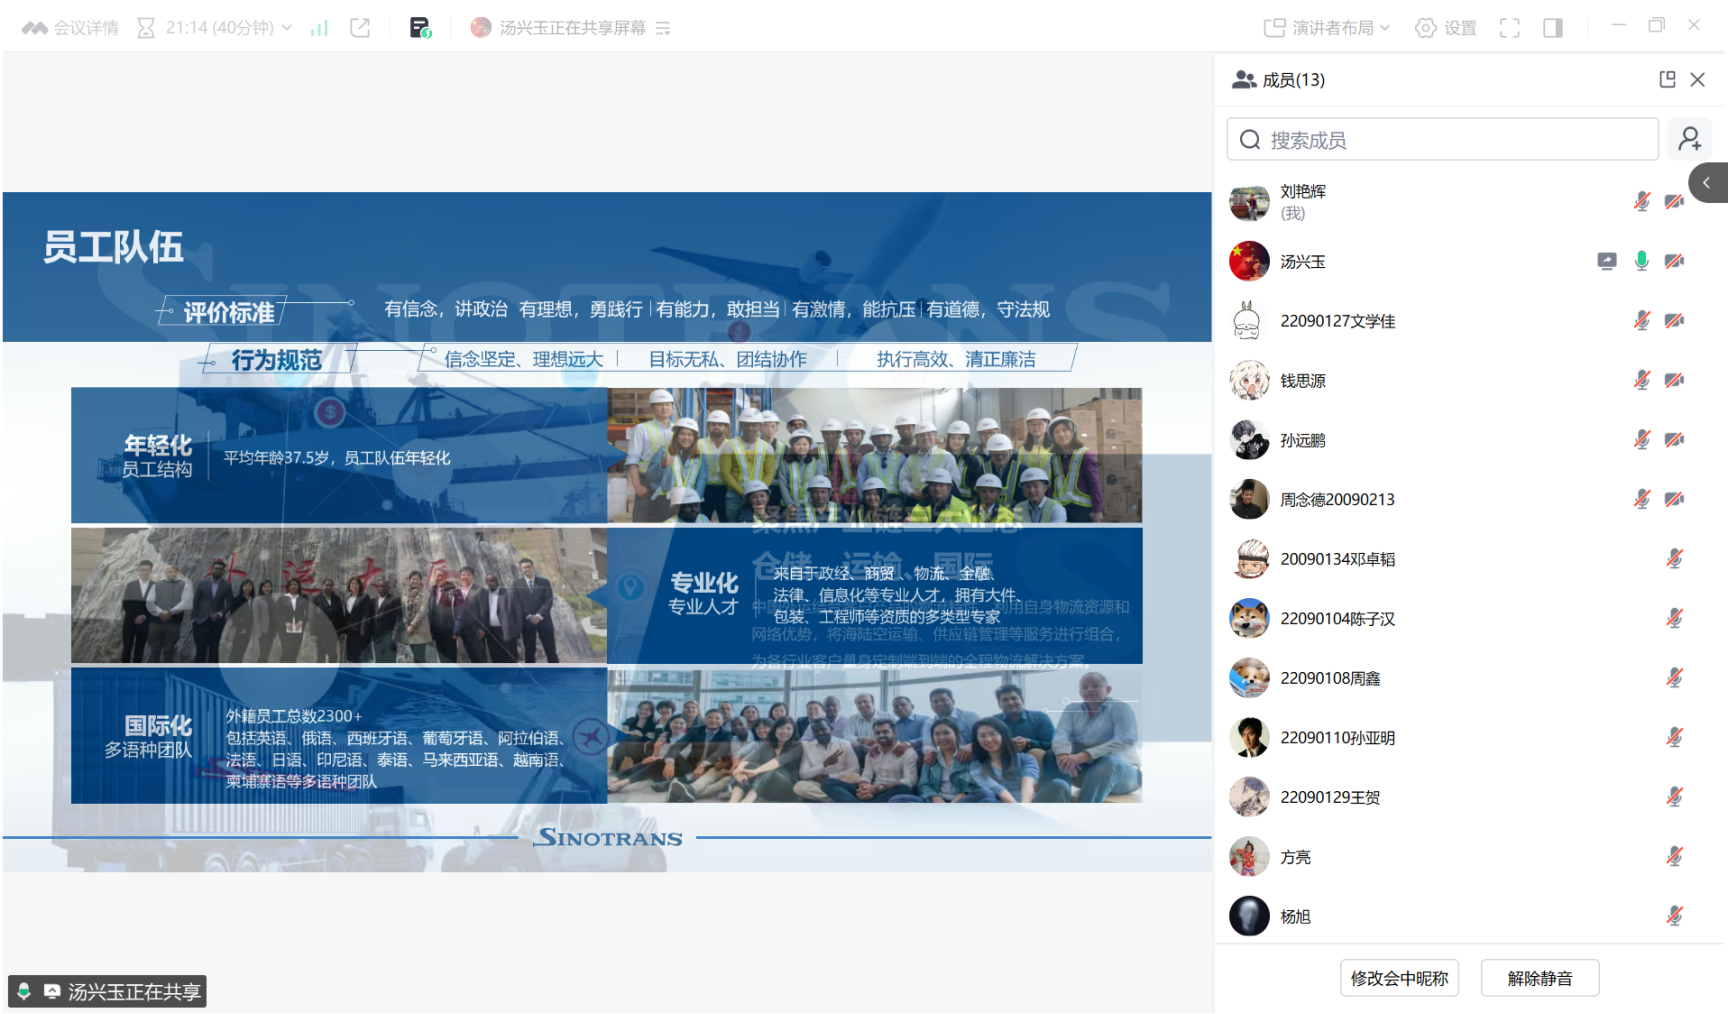This screenshot has width=1729, height=1014.
Task: Click the 修改会中昵称 button
Action: [x=1399, y=978]
